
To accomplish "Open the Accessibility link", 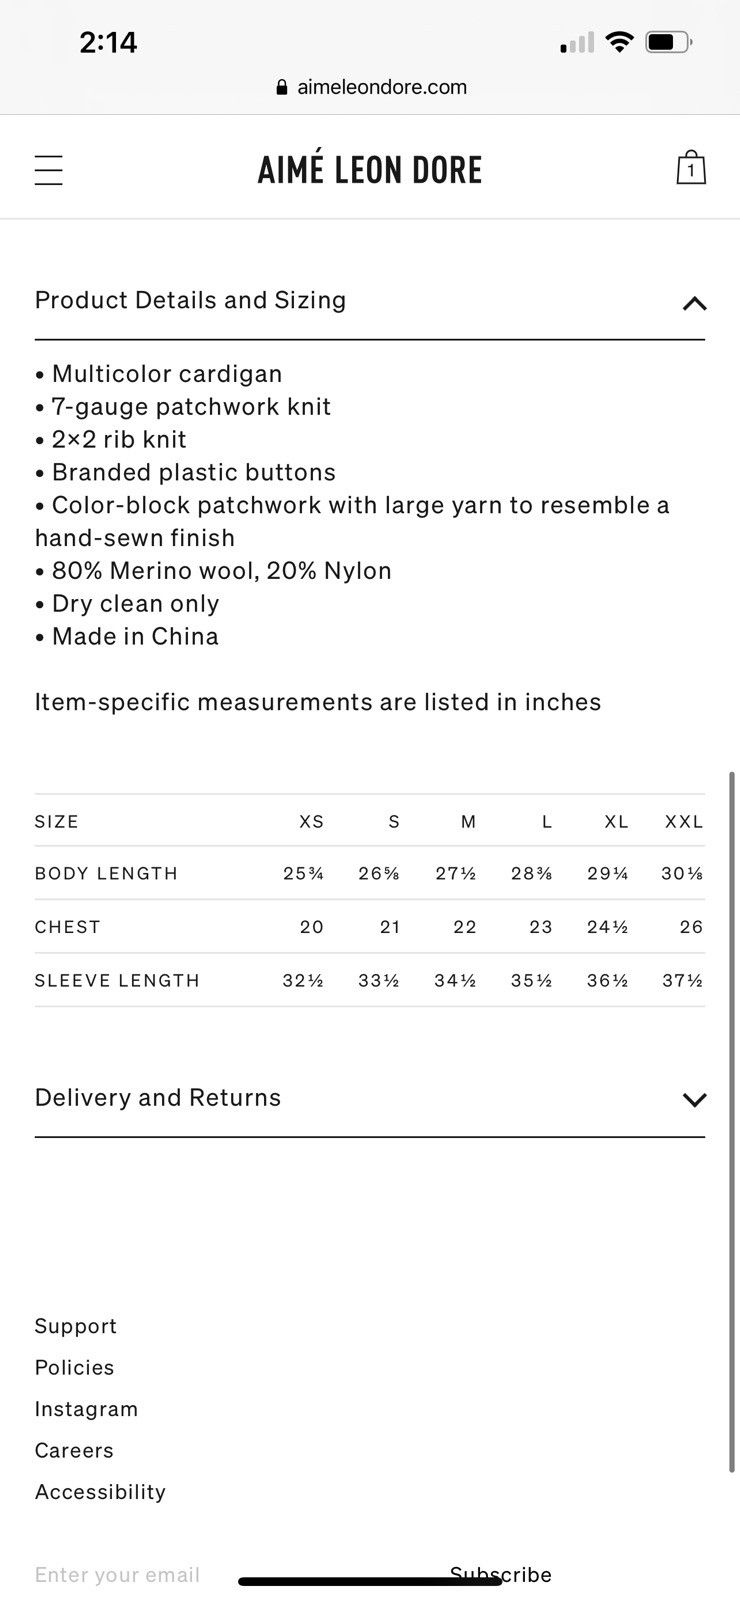I will click(101, 1492).
